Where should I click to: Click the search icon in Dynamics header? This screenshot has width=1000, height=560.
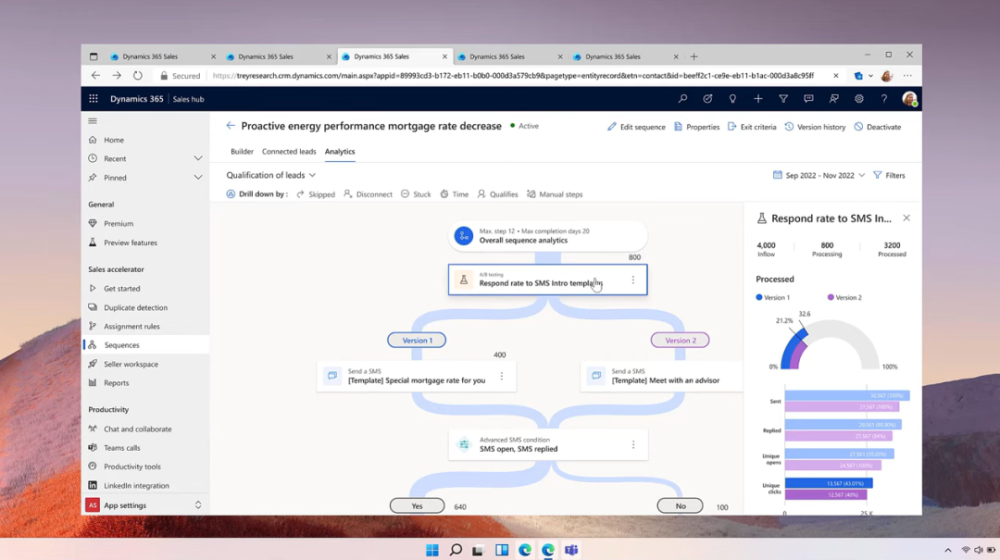[x=683, y=99]
